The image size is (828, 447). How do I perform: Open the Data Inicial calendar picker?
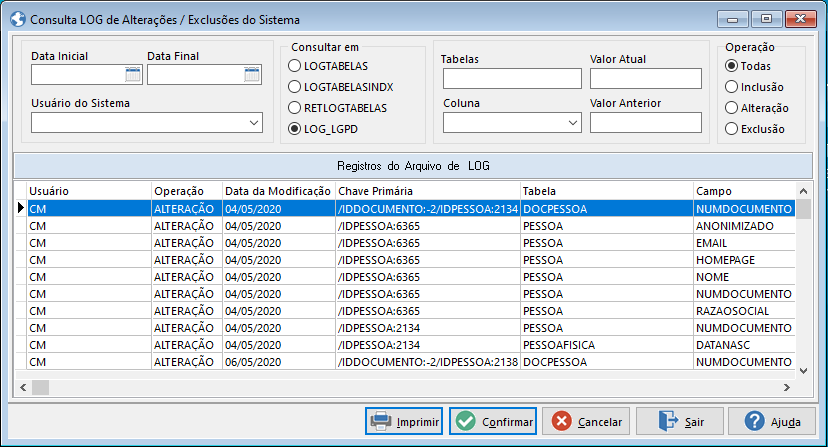click(x=133, y=74)
